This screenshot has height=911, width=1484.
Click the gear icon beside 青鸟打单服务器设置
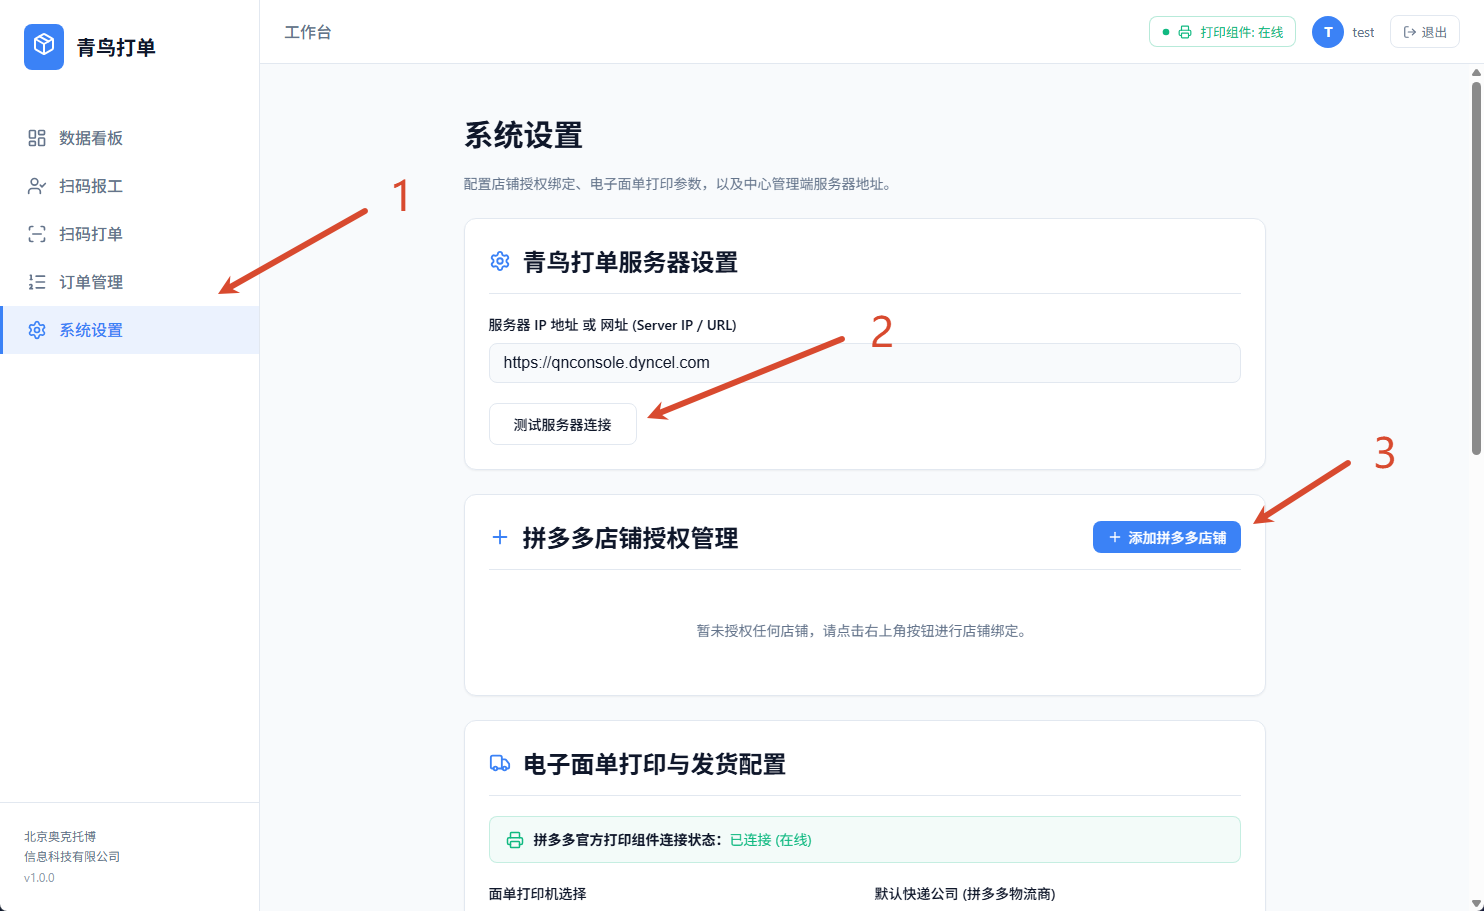(x=500, y=262)
